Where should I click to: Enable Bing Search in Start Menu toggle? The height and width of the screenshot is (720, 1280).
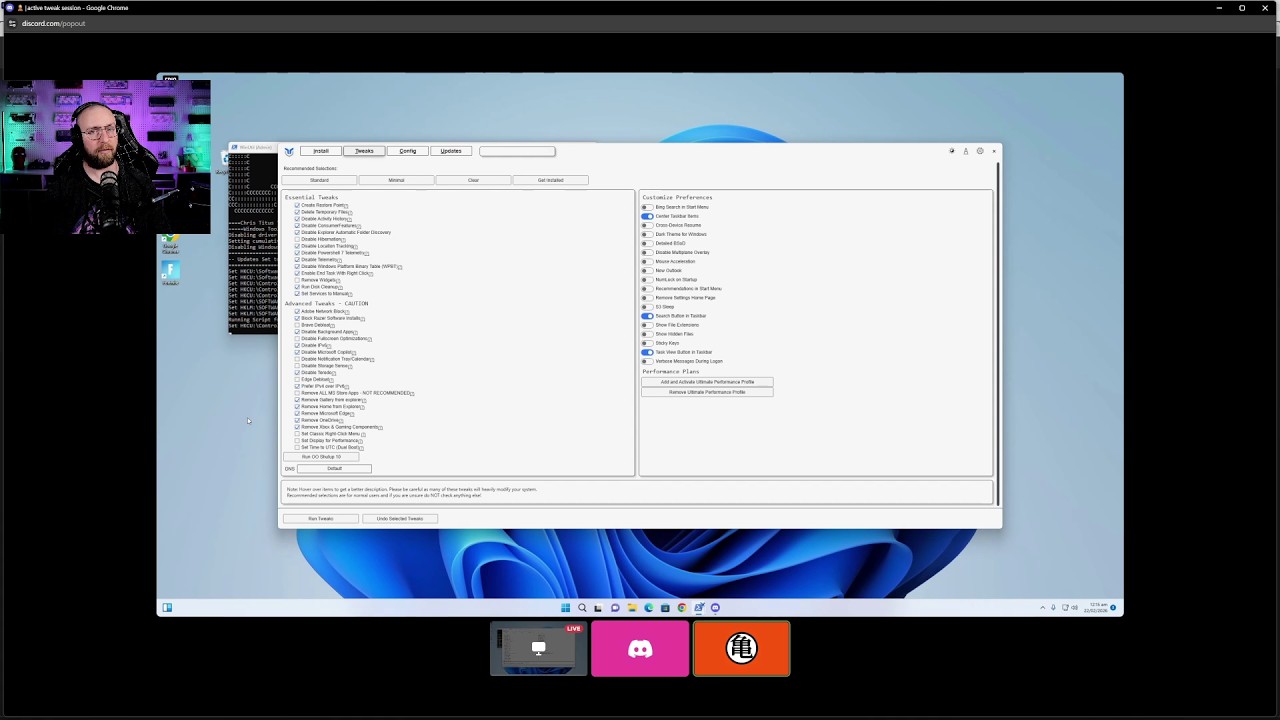pos(647,207)
